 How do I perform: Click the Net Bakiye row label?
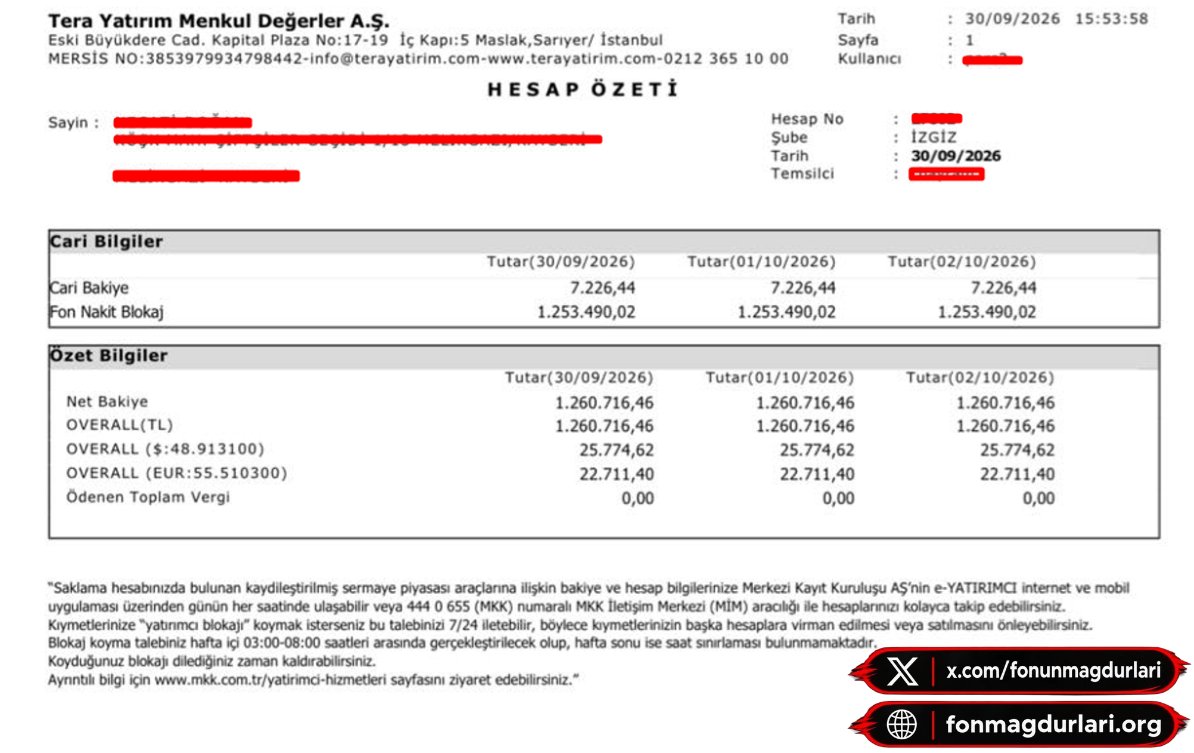(107, 402)
